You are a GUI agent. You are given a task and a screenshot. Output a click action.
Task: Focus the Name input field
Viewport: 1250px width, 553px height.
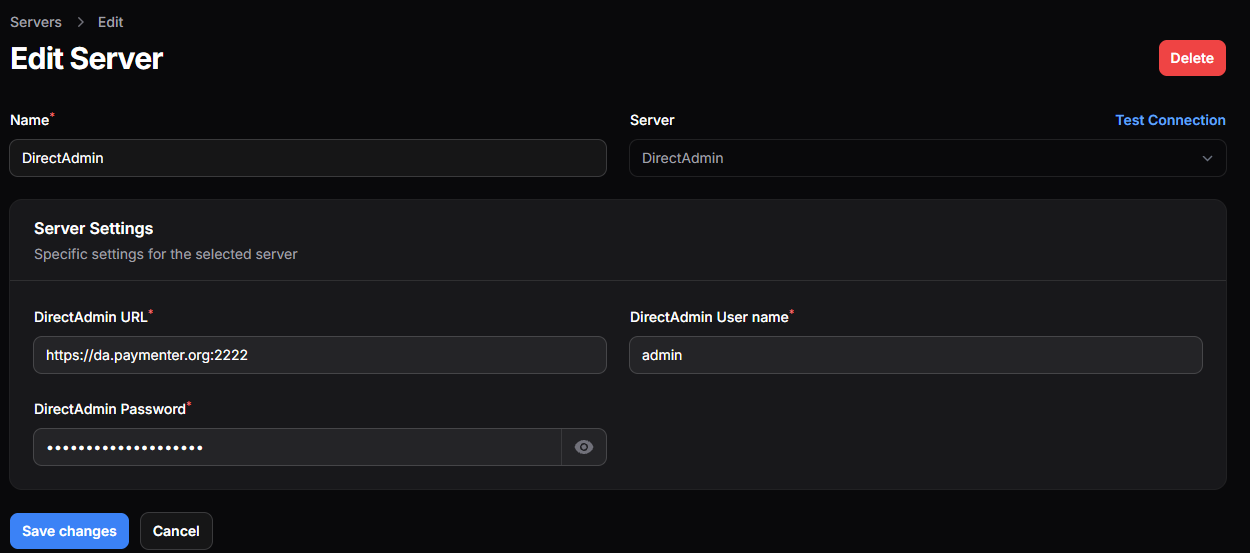click(308, 158)
